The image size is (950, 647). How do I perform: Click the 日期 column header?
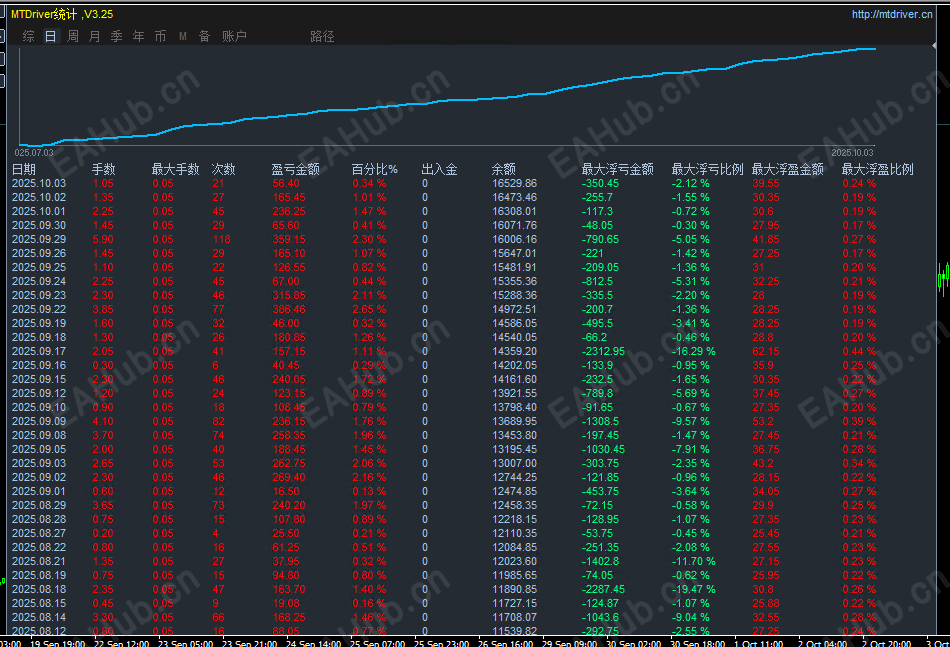click(x=24, y=169)
